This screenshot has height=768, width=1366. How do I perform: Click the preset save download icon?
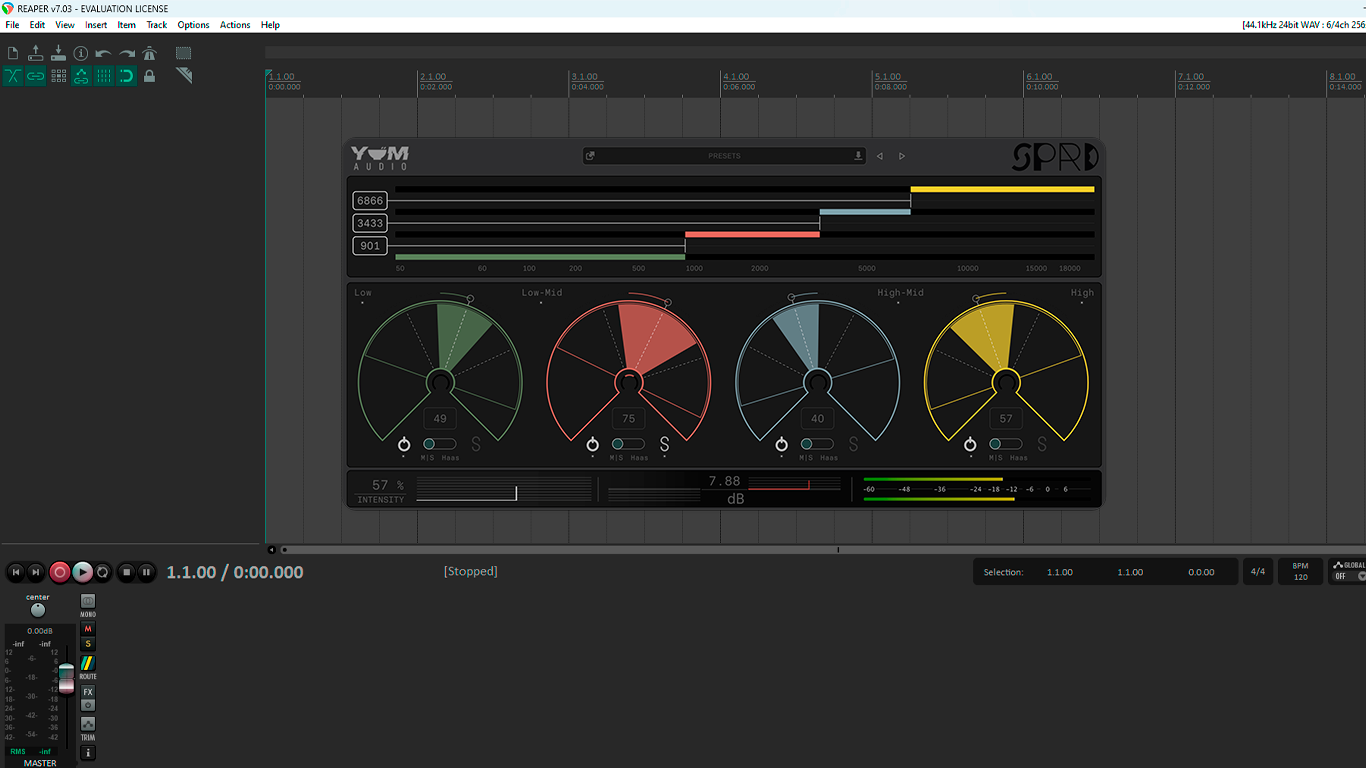[858, 156]
